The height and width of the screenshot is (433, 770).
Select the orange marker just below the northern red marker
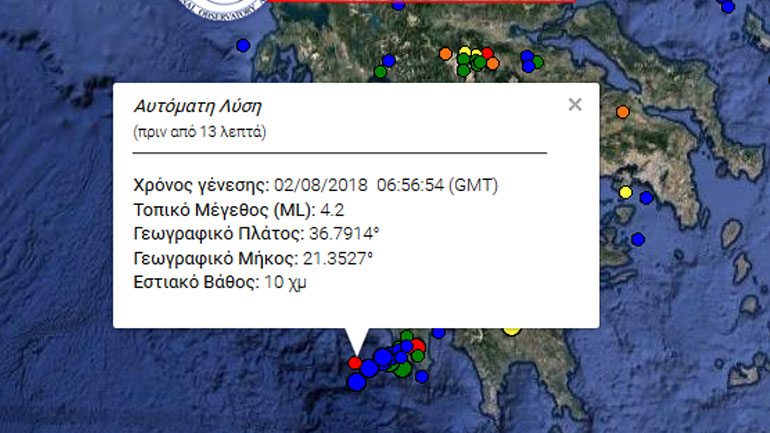(x=493, y=63)
